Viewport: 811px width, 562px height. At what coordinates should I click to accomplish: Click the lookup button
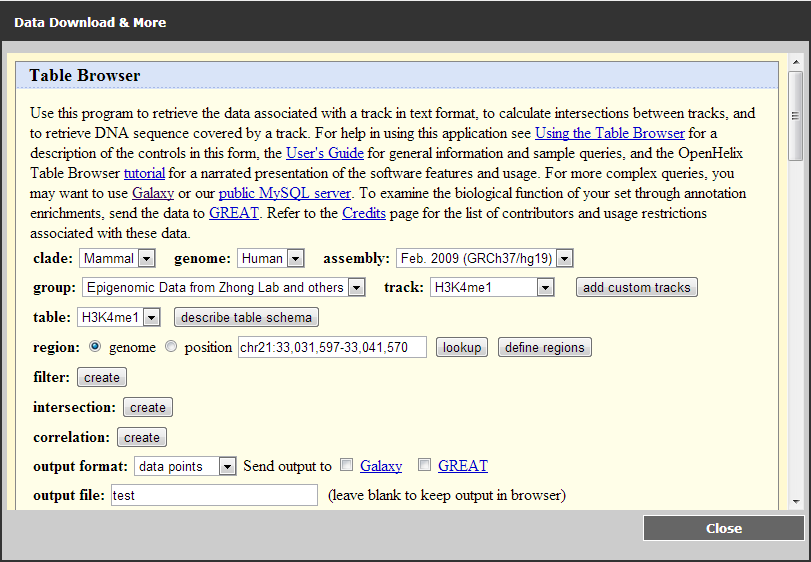462,347
